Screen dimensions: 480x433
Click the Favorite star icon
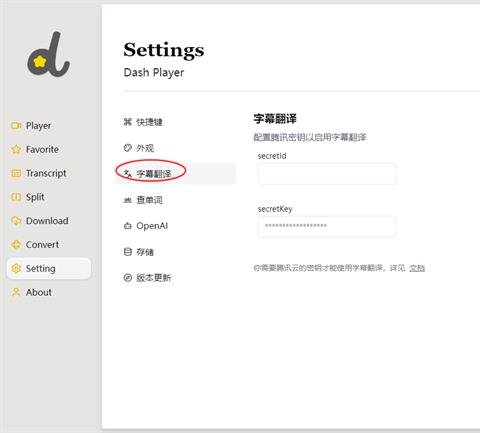tap(16, 149)
